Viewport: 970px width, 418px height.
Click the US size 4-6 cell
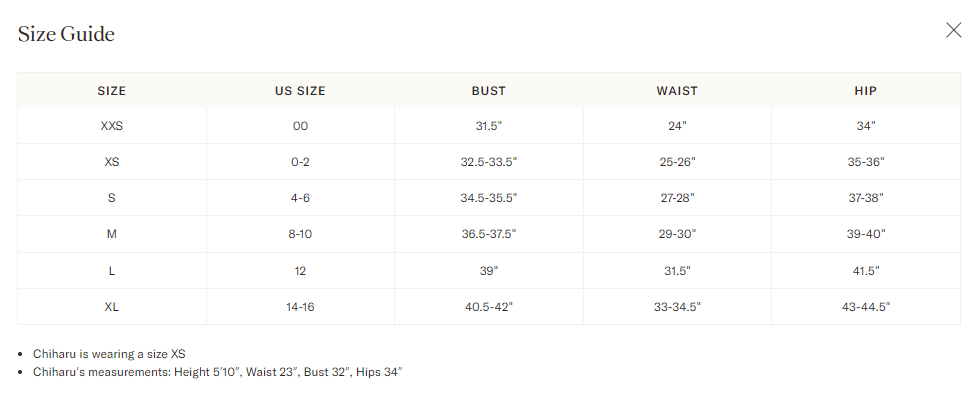click(x=300, y=198)
